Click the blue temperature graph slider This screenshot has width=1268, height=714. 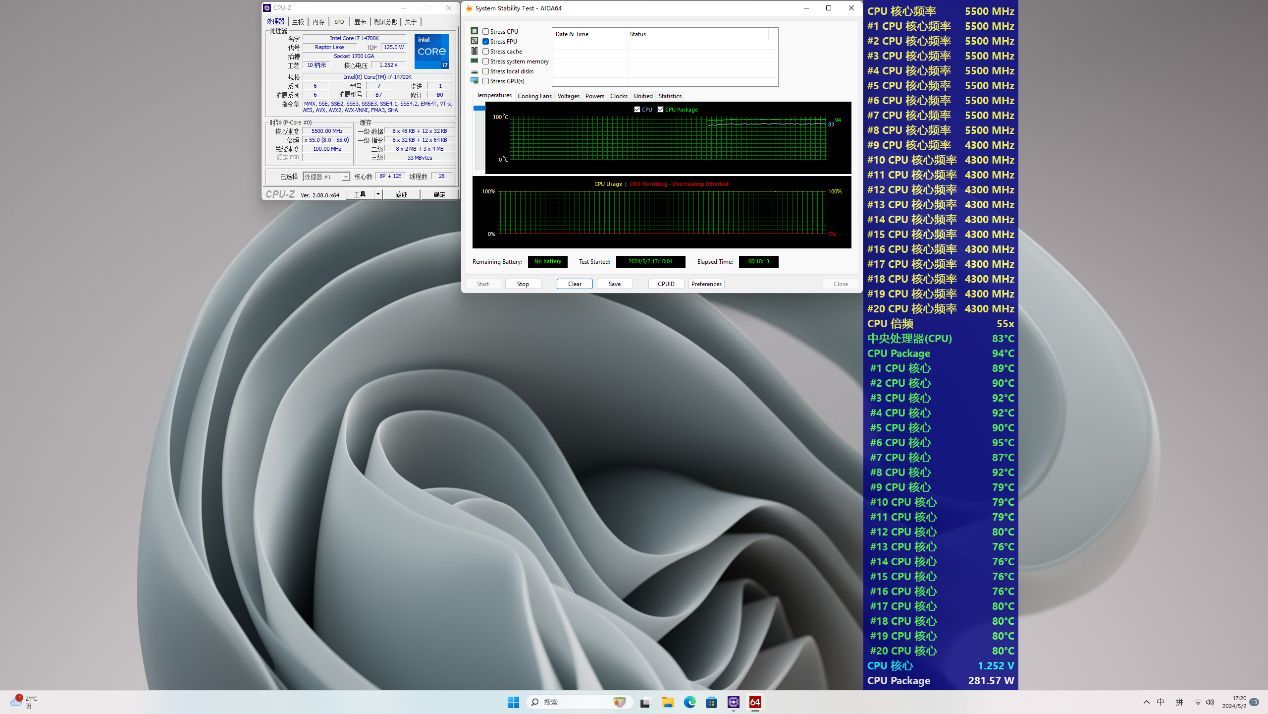point(477,108)
